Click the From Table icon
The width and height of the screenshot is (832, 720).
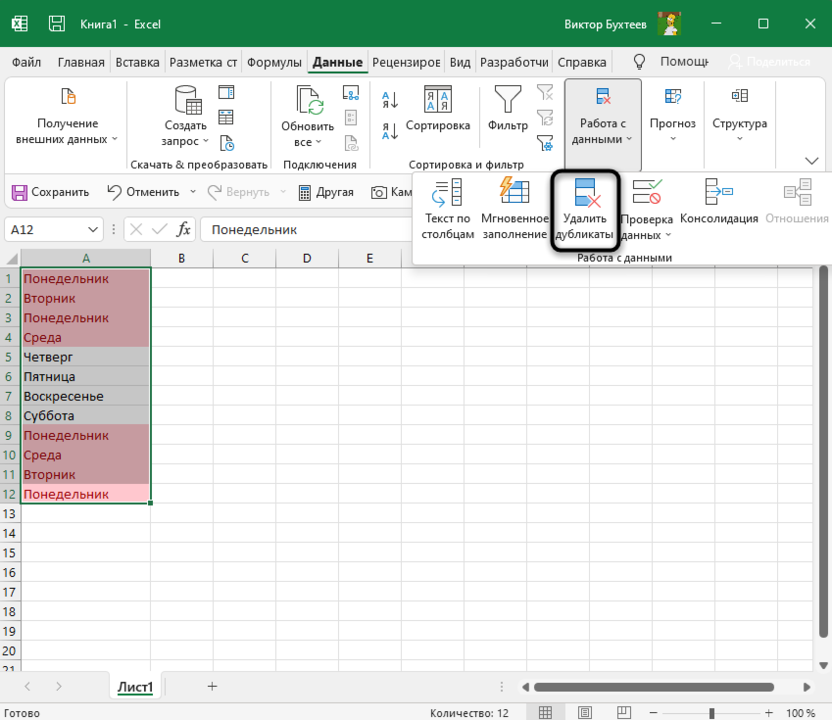[x=227, y=117]
